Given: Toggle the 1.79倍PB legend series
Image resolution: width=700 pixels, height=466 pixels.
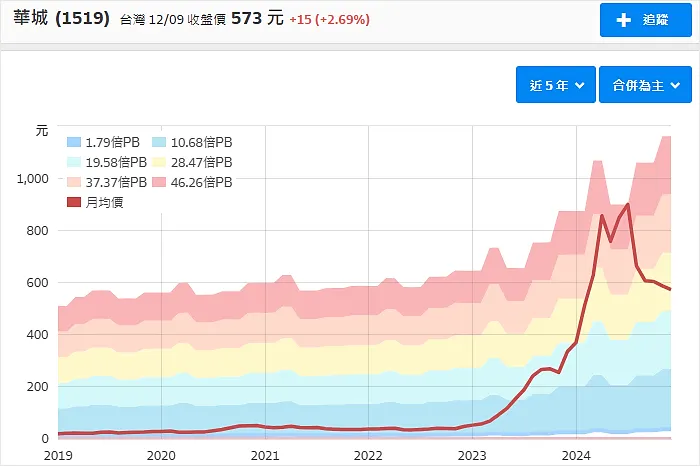Looking at the screenshot, I should [x=103, y=142].
